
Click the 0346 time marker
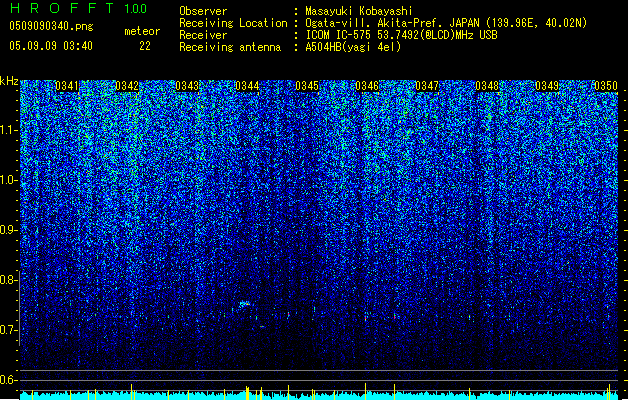[x=367, y=86]
